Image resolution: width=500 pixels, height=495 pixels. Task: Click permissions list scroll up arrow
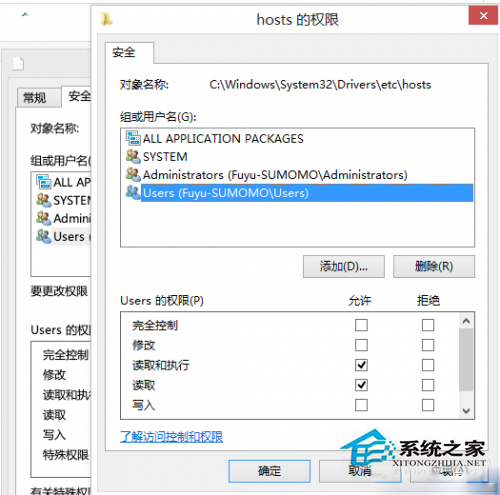[466, 321]
